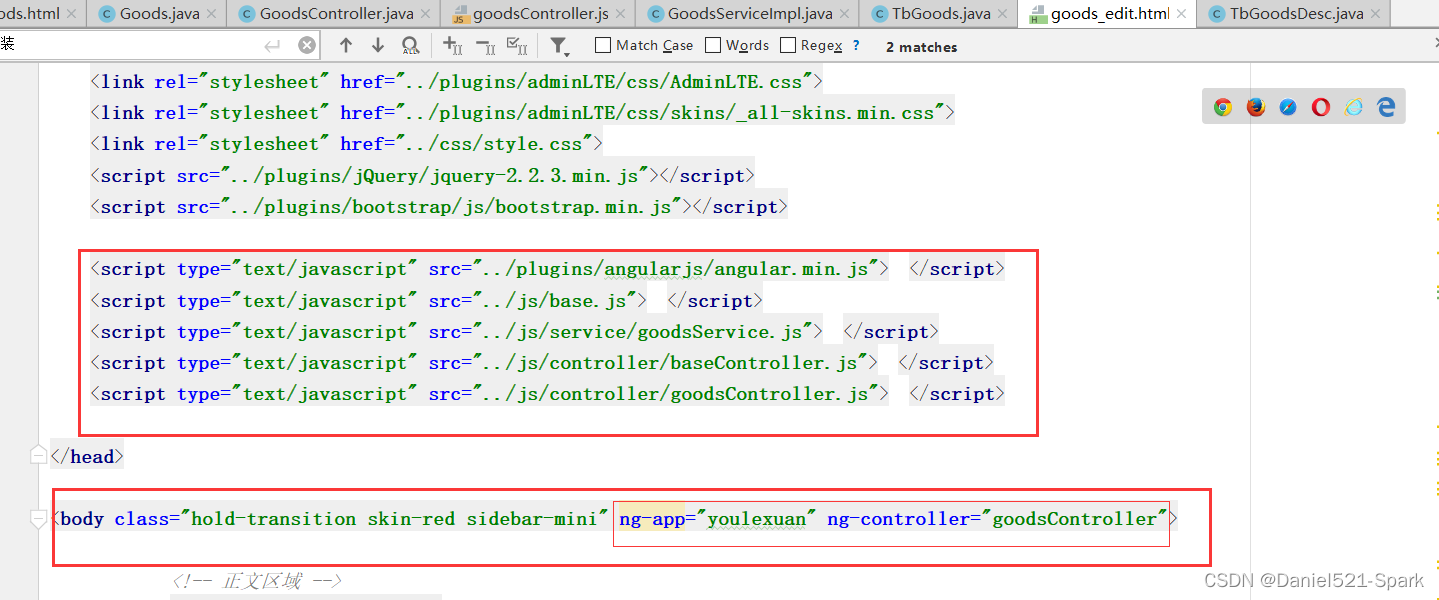
Task: Click the hold-transition class value
Action: click(x=273, y=519)
